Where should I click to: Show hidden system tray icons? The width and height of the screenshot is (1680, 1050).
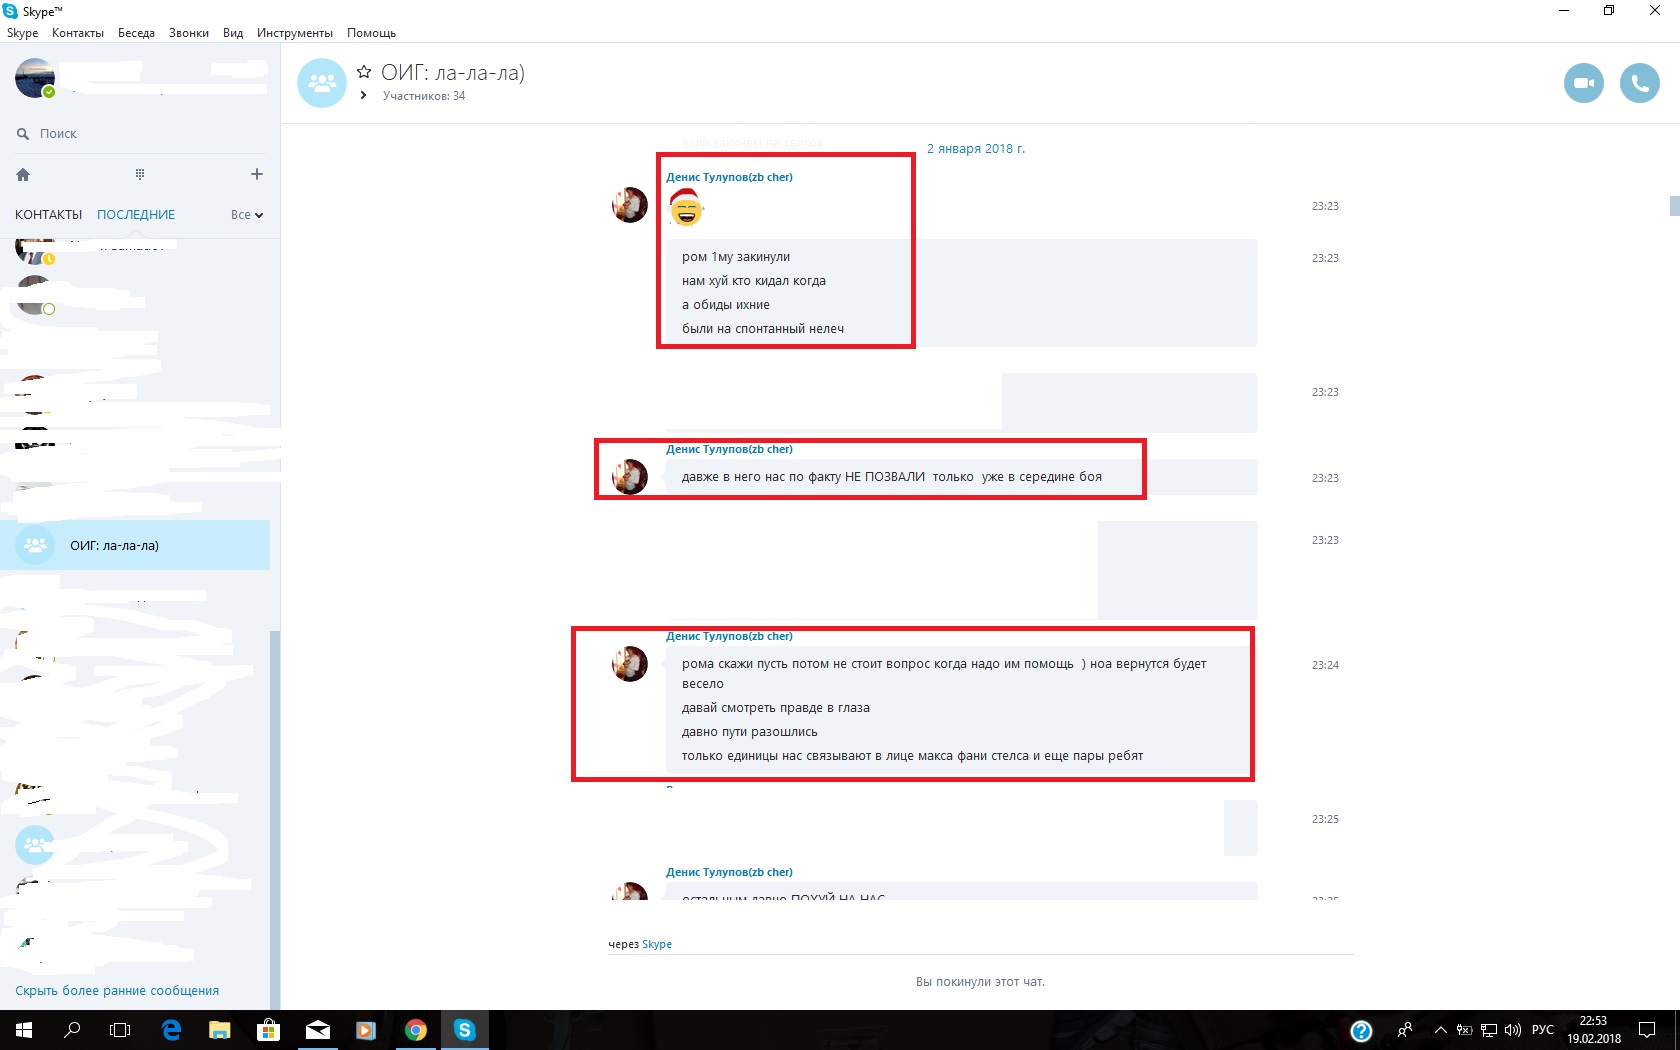[x=1441, y=1030]
